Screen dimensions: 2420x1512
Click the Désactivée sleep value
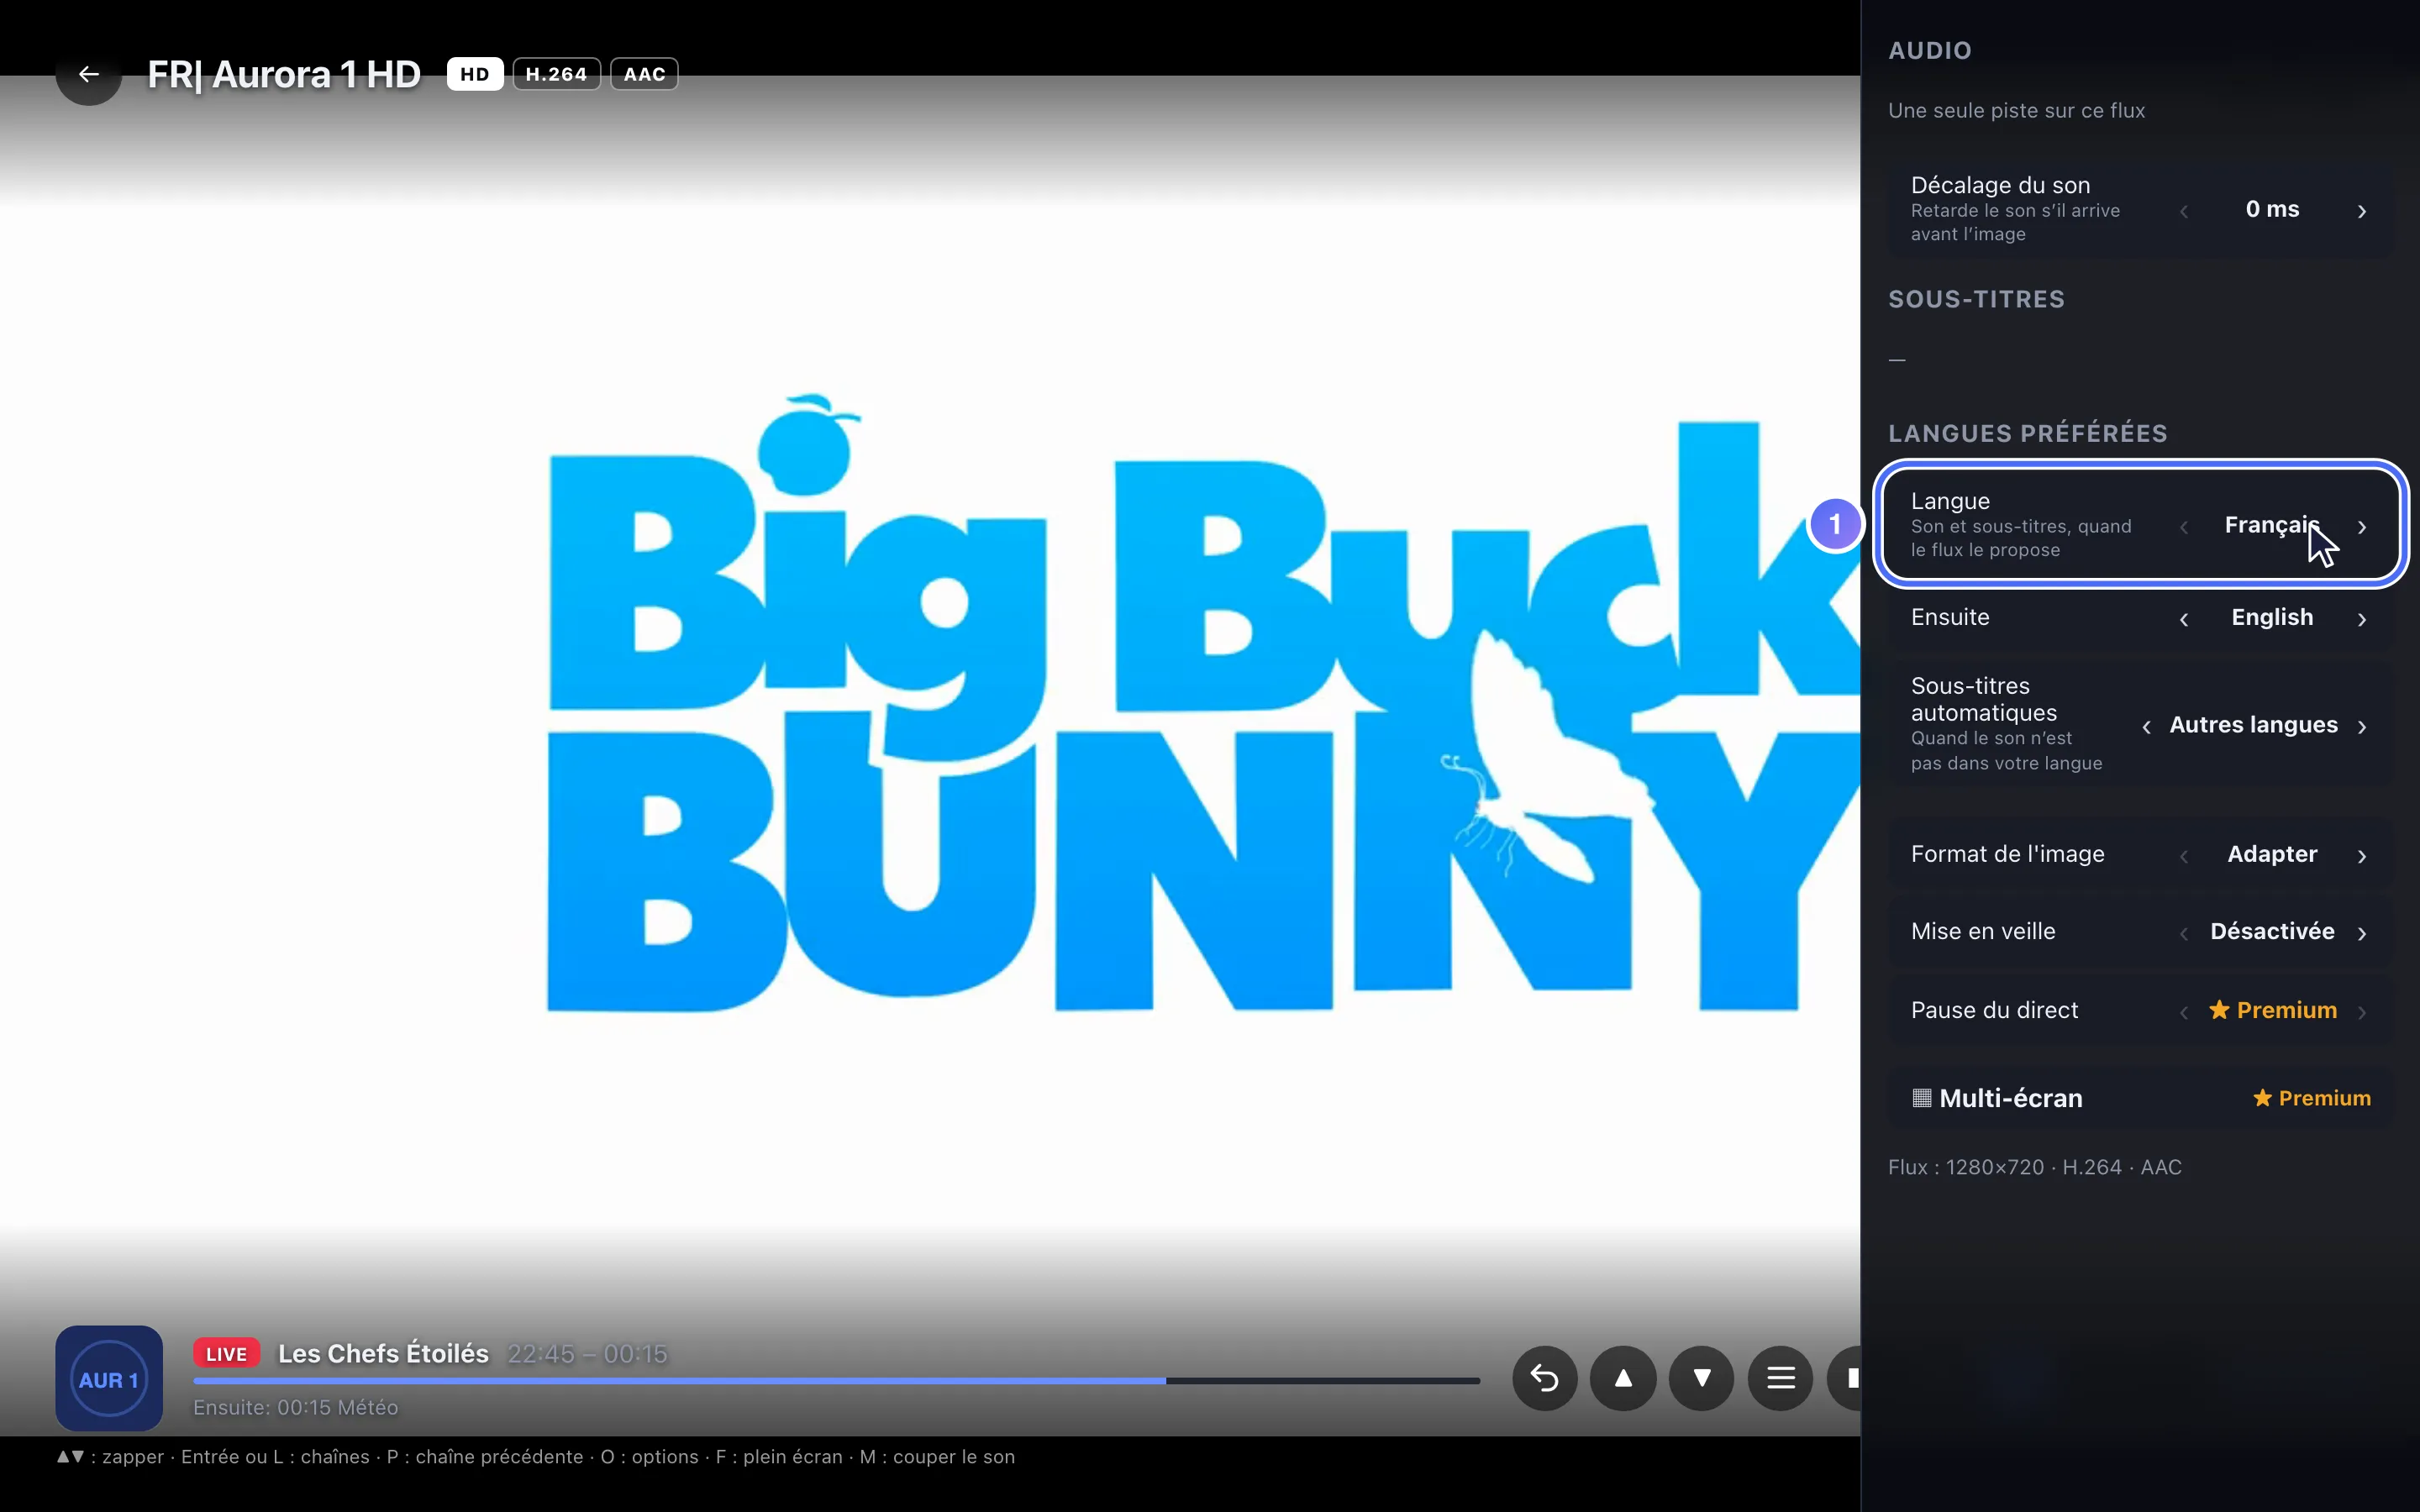[x=2272, y=931]
